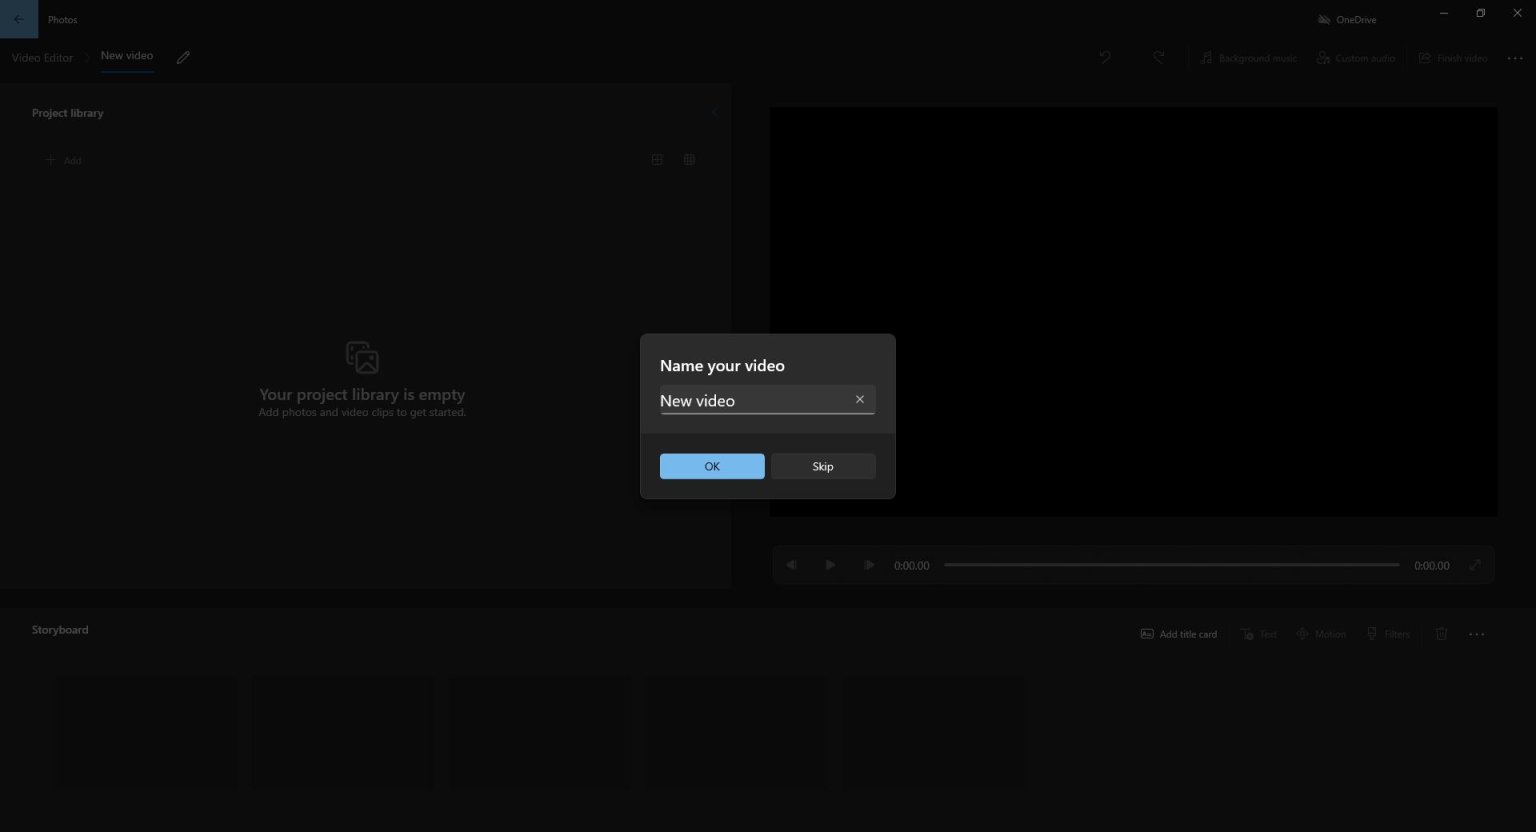Screen dimensions: 1536x832
Task: Switch project library to grid view
Action: [x=689, y=159]
